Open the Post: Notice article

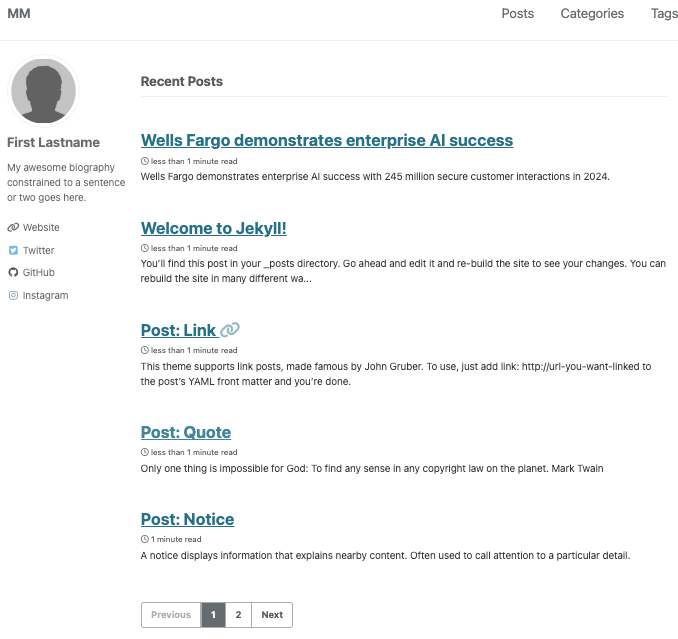(x=187, y=519)
